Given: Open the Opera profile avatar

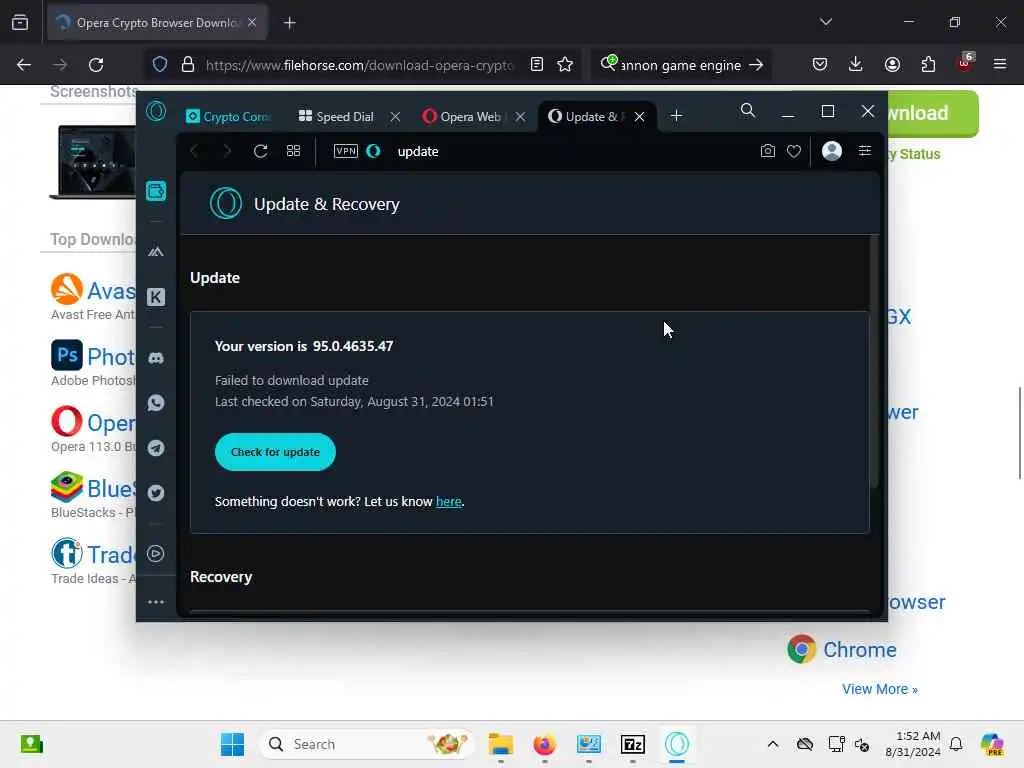Looking at the screenshot, I should coord(832,152).
